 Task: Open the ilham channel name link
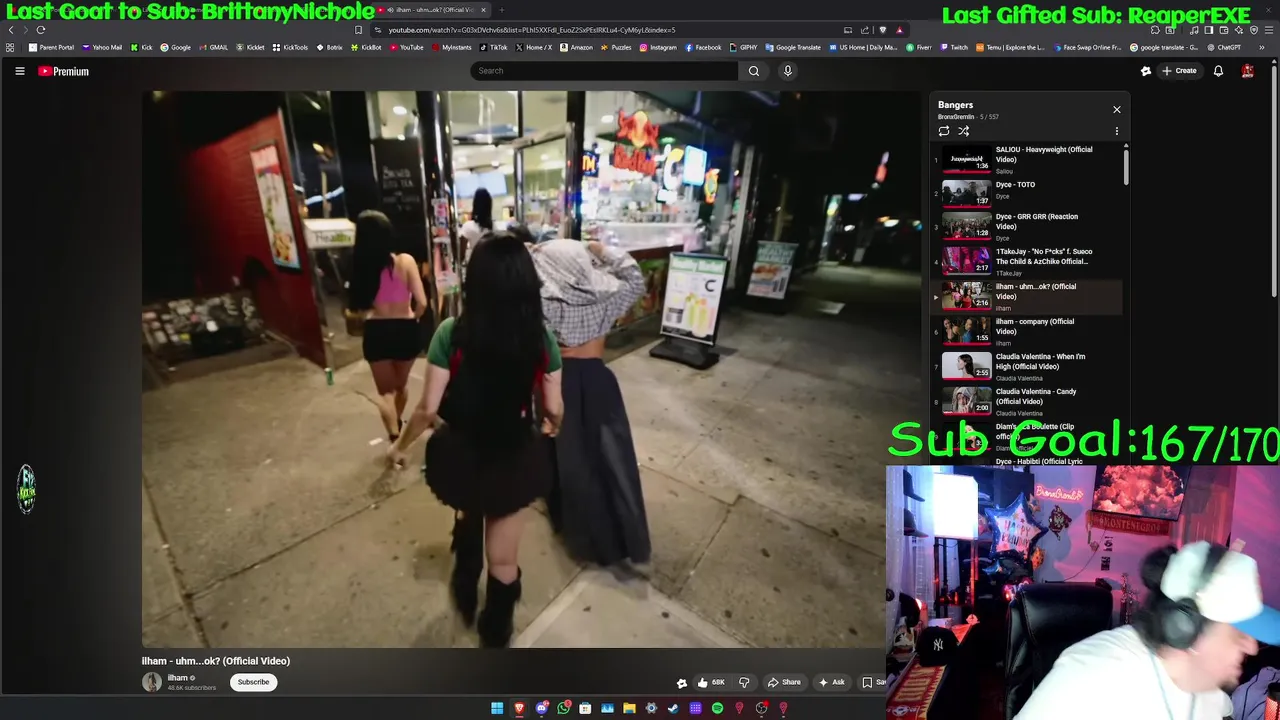point(178,678)
